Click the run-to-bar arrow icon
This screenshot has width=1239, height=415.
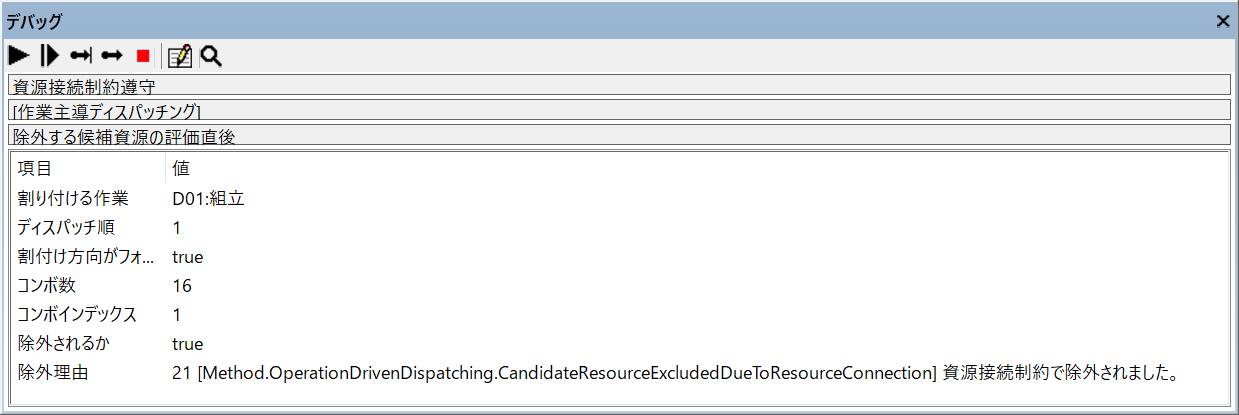[x=81, y=56]
